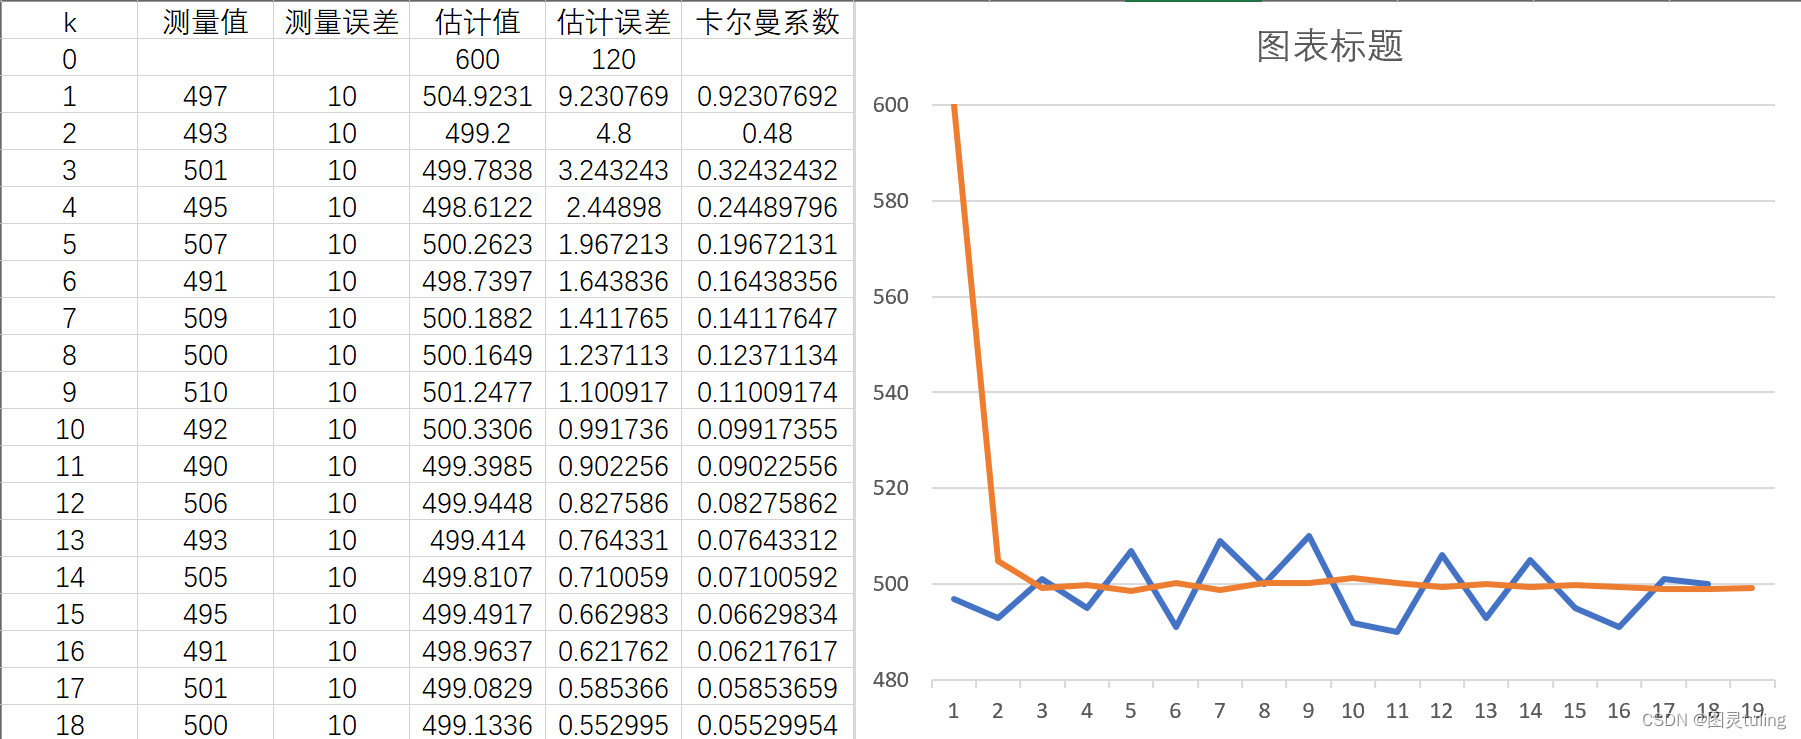
Task: Select the estimate cell 499.414
Action: tap(477, 540)
